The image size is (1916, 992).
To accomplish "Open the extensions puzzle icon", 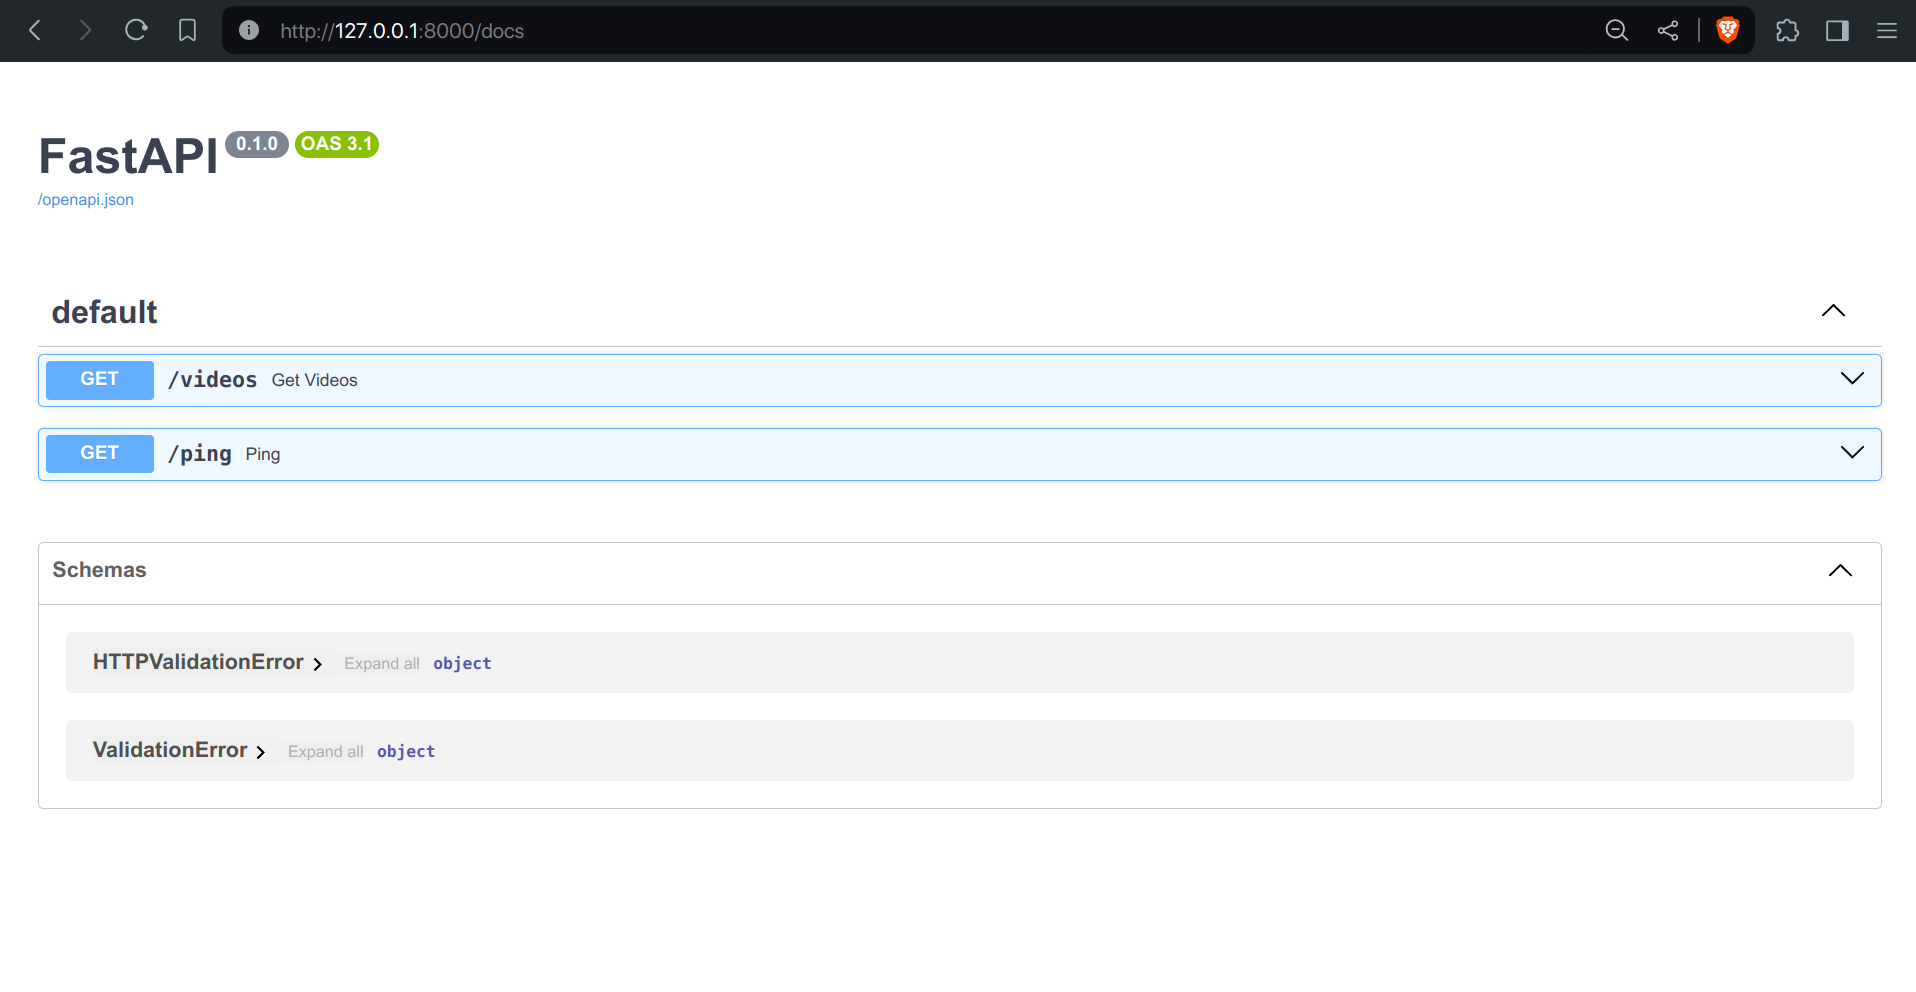I will point(1787,30).
